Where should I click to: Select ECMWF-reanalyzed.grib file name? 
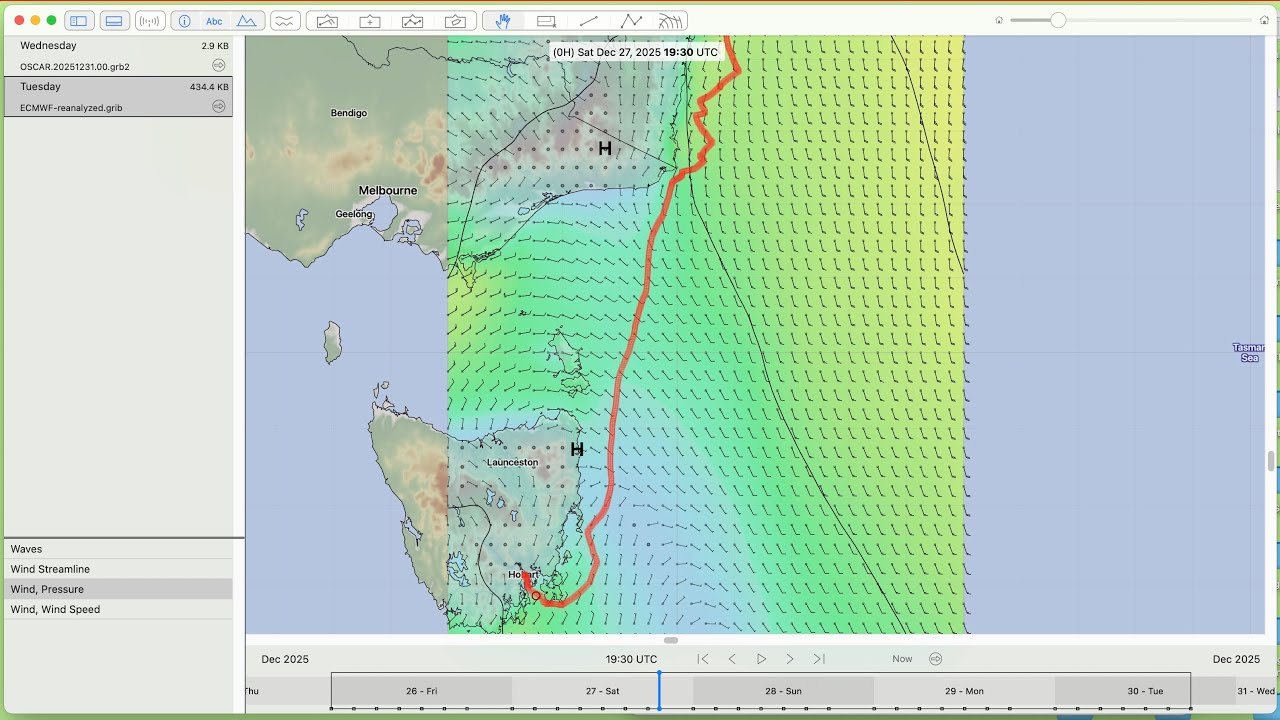[71, 107]
